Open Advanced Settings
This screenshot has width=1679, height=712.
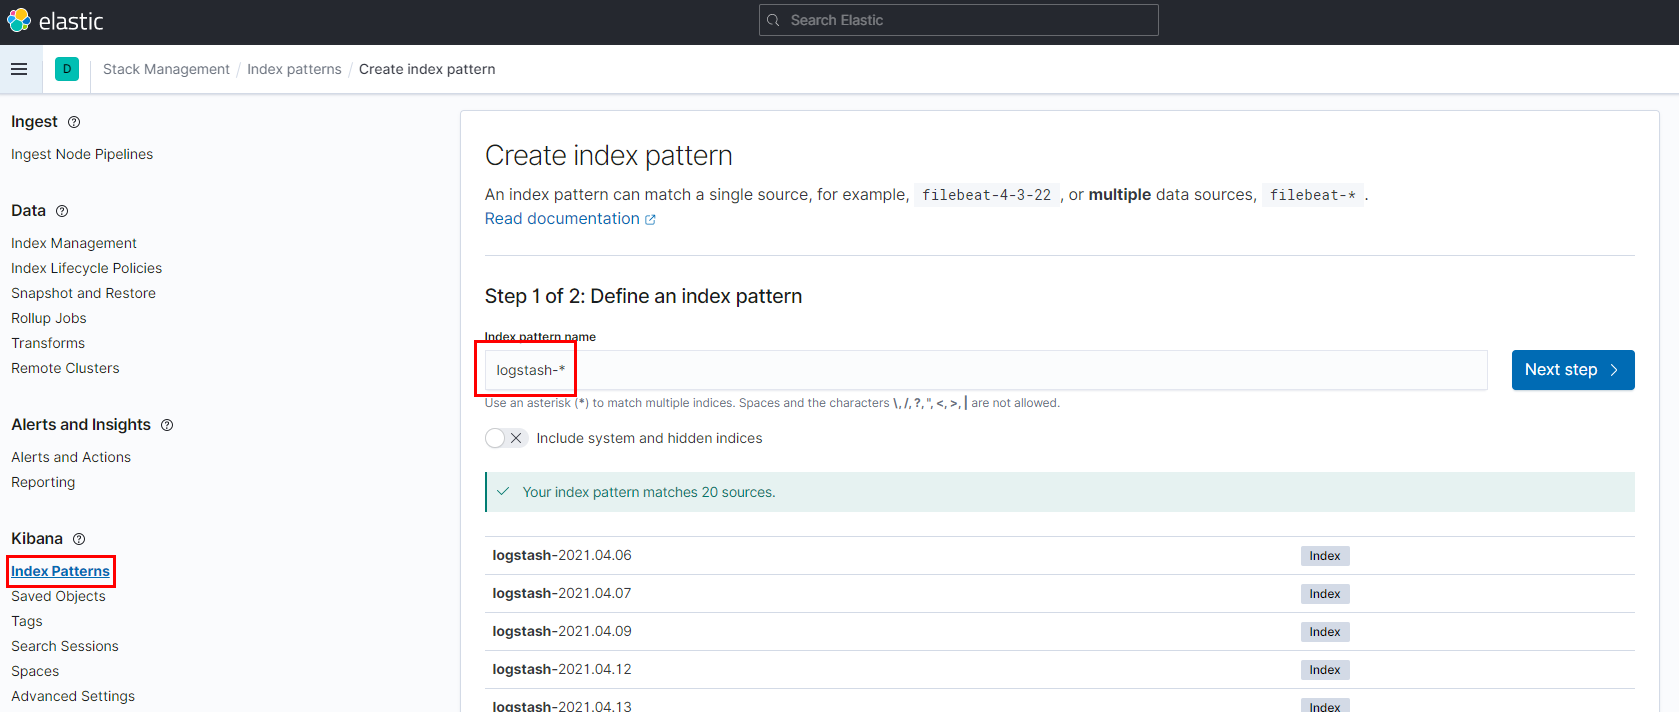tap(73, 696)
